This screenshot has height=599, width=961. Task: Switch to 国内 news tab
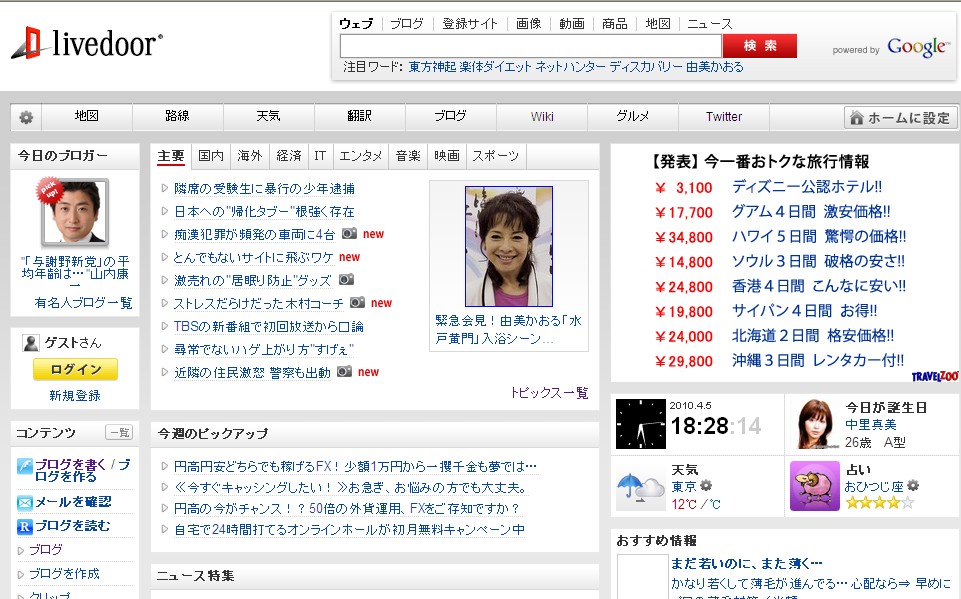pos(211,156)
